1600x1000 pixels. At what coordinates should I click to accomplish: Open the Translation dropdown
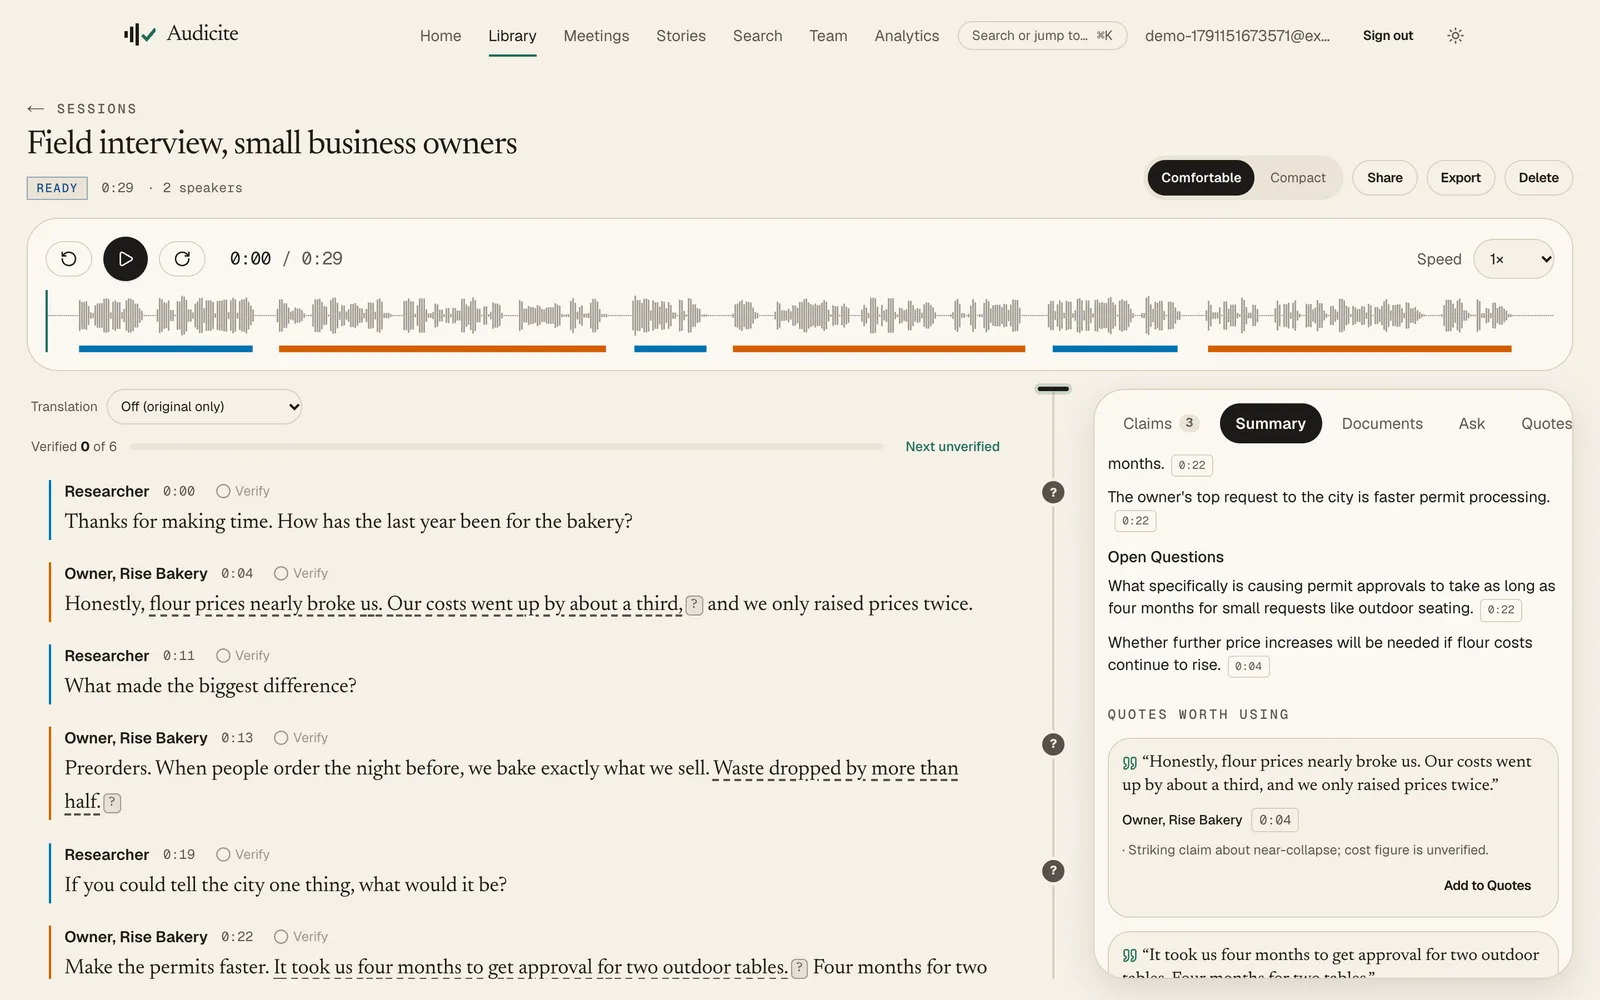click(205, 407)
